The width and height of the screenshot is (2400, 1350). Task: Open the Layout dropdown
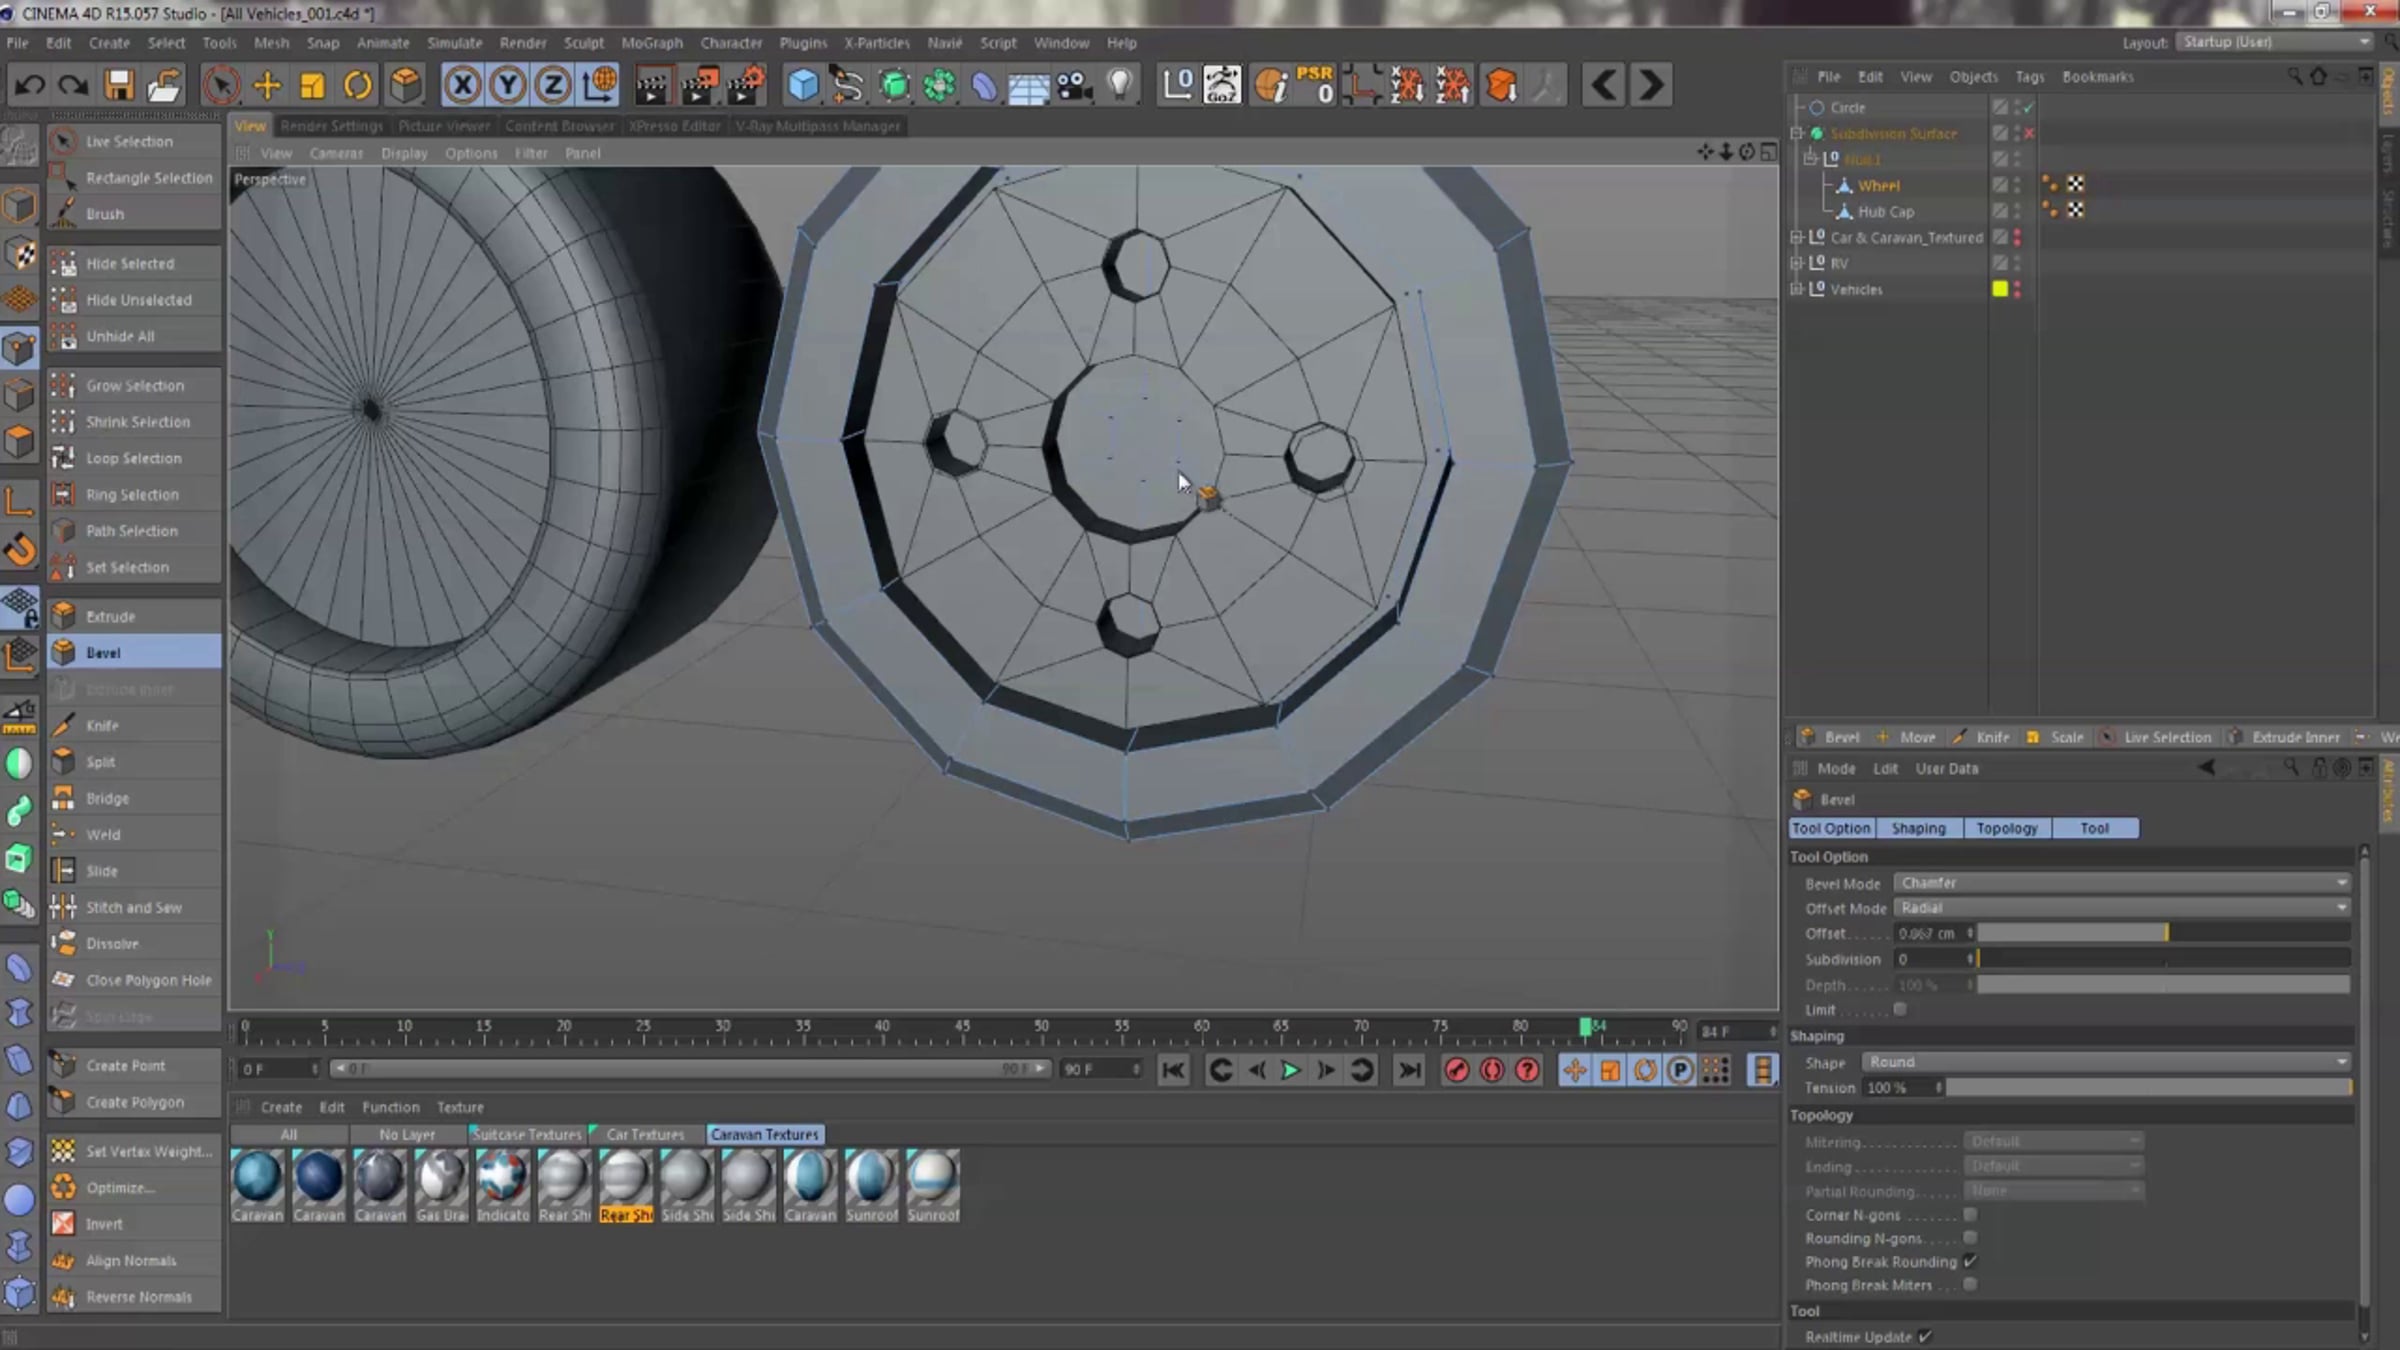point(2275,42)
